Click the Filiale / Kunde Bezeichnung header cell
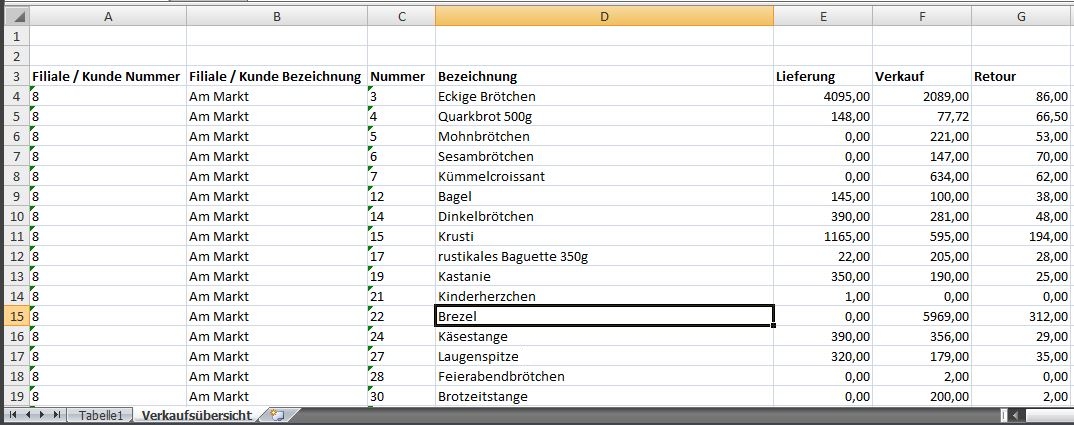This screenshot has width=1074, height=425. coord(276,76)
